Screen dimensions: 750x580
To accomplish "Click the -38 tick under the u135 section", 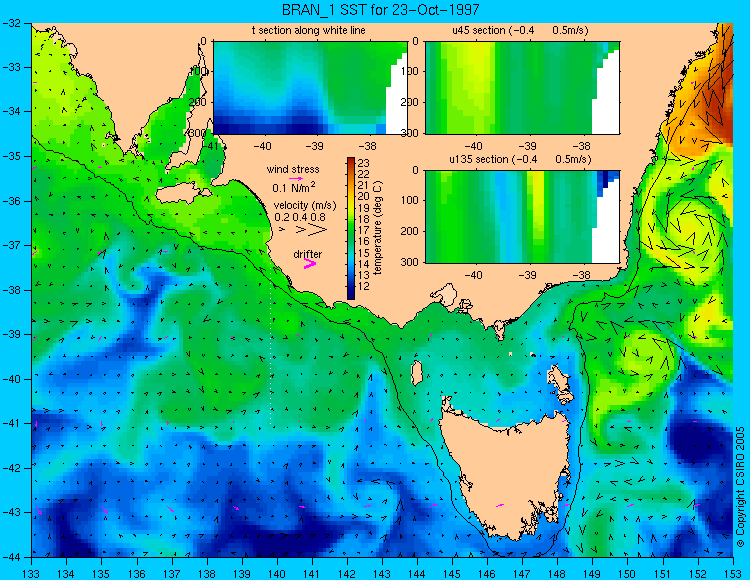I will (582, 275).
